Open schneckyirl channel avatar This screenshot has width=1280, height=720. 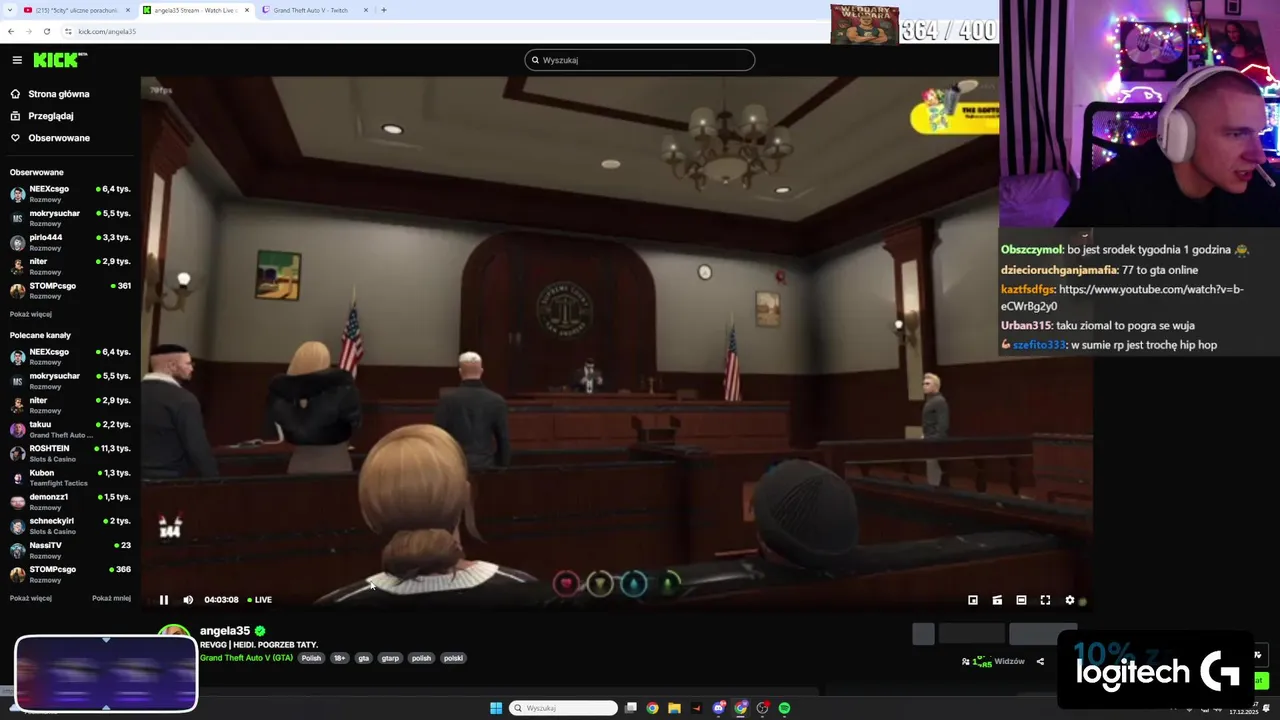click(17, 526)
